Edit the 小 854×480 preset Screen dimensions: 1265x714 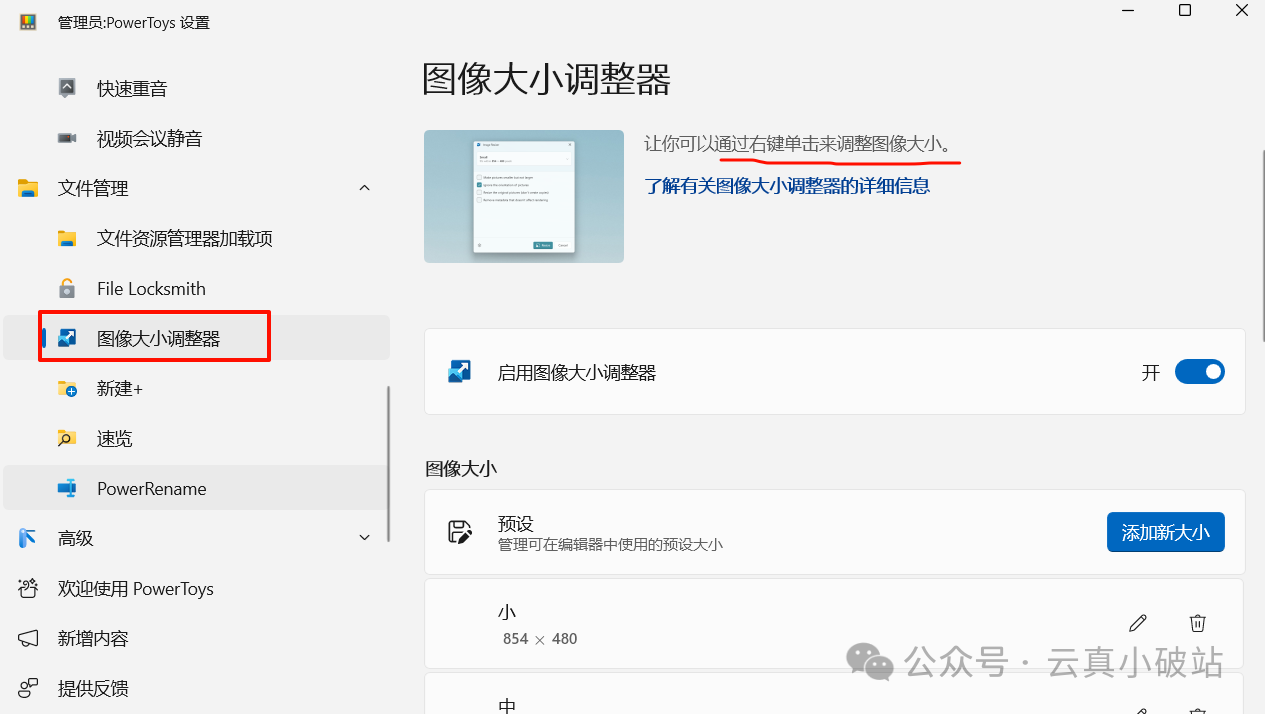coord(1137,623)
